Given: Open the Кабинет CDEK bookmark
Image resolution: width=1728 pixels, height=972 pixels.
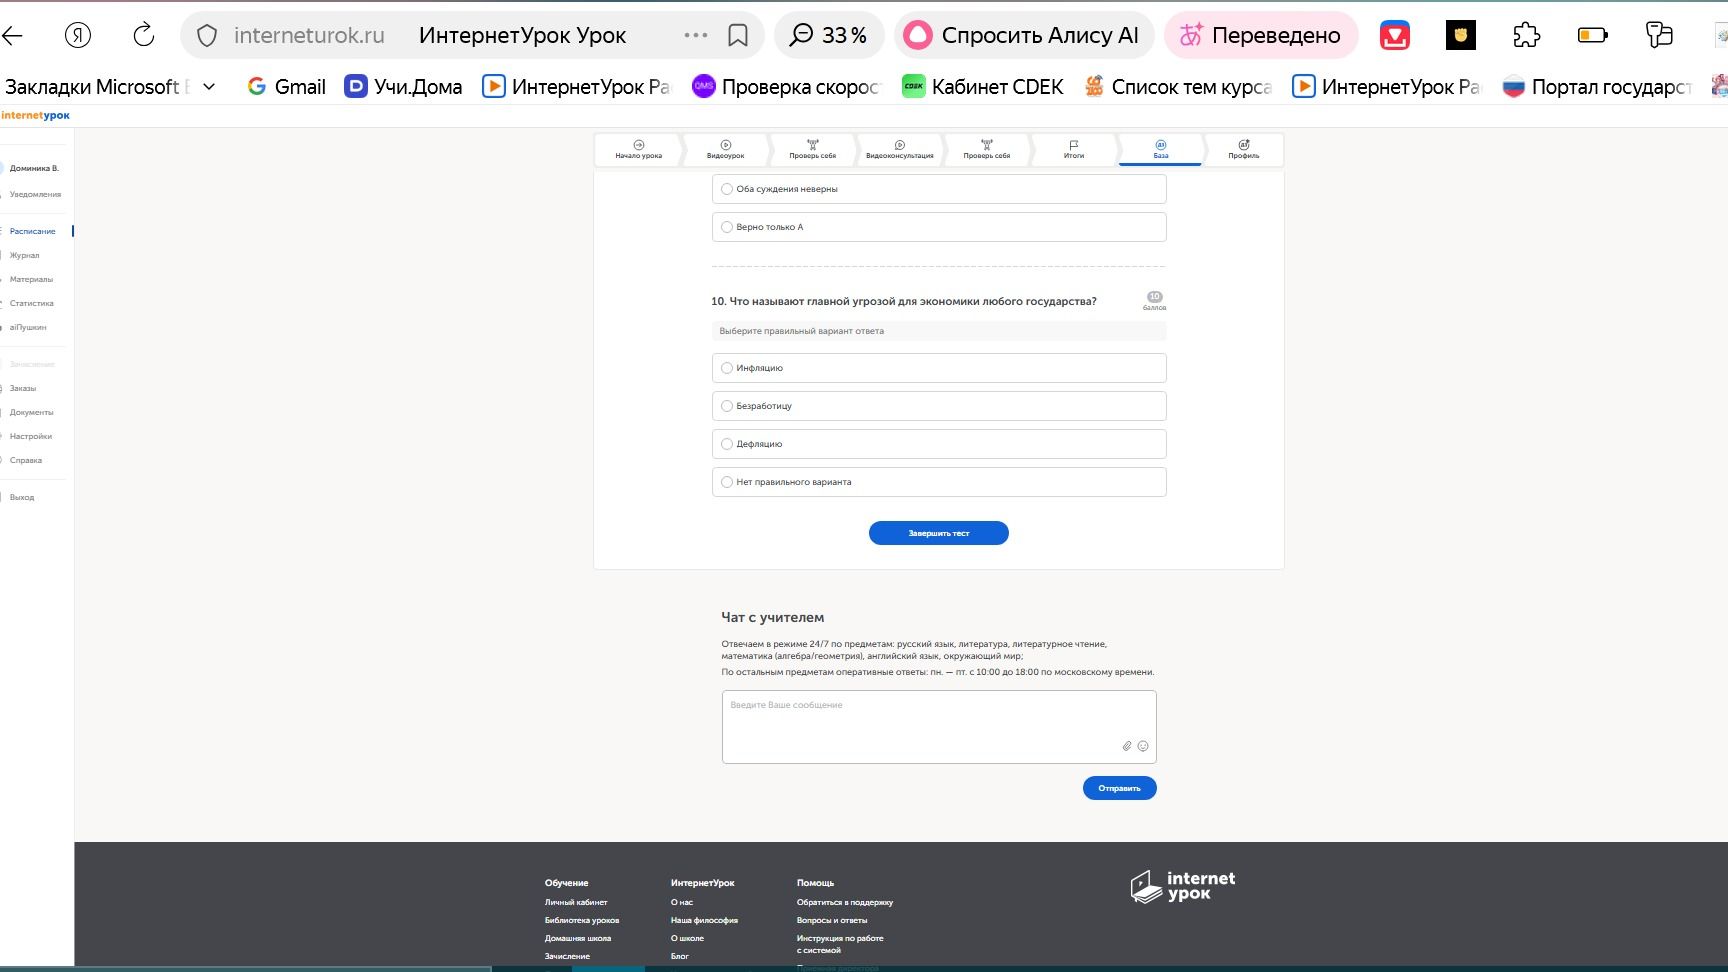Looking at the screenshot, I should point(983,87).
